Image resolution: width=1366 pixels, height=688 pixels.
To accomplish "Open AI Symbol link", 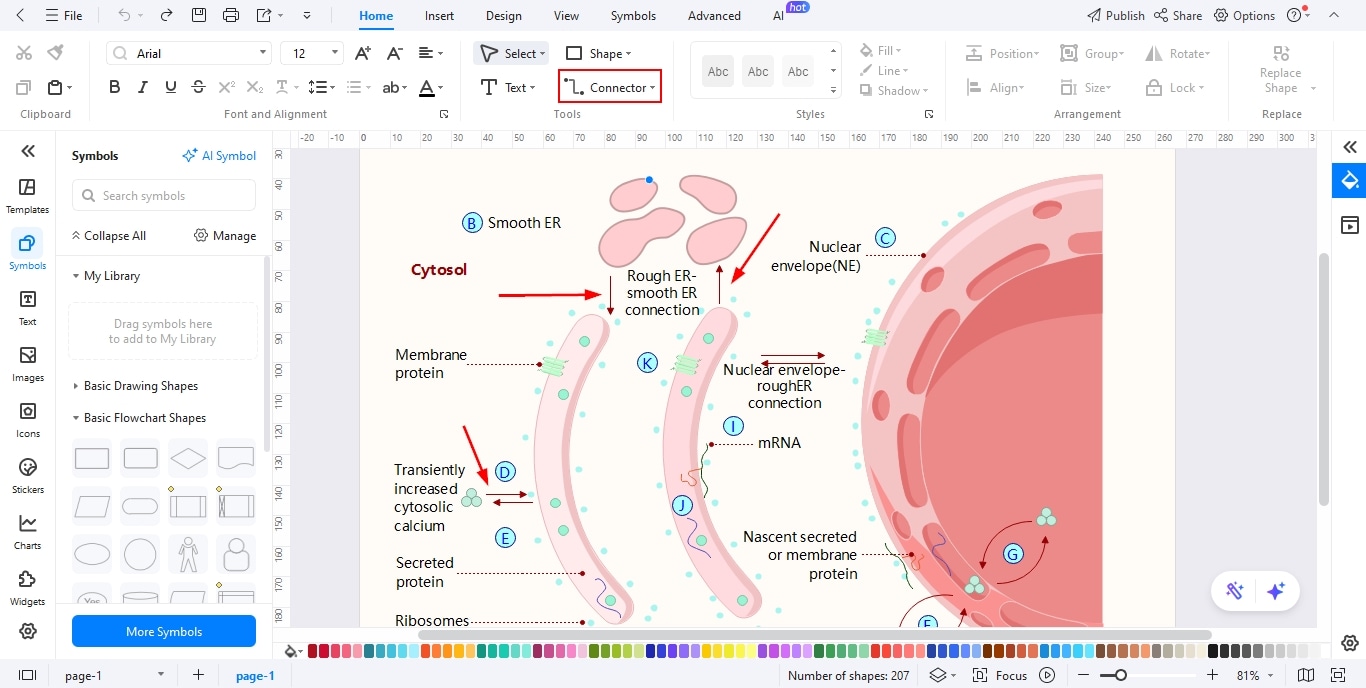I will (x=219, y=155).
